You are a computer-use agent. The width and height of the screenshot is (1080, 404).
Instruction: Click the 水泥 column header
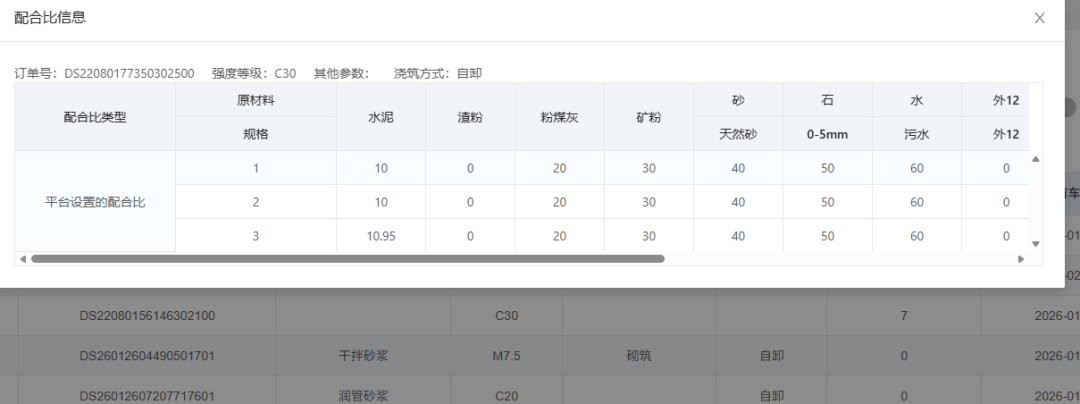[381, 117]
